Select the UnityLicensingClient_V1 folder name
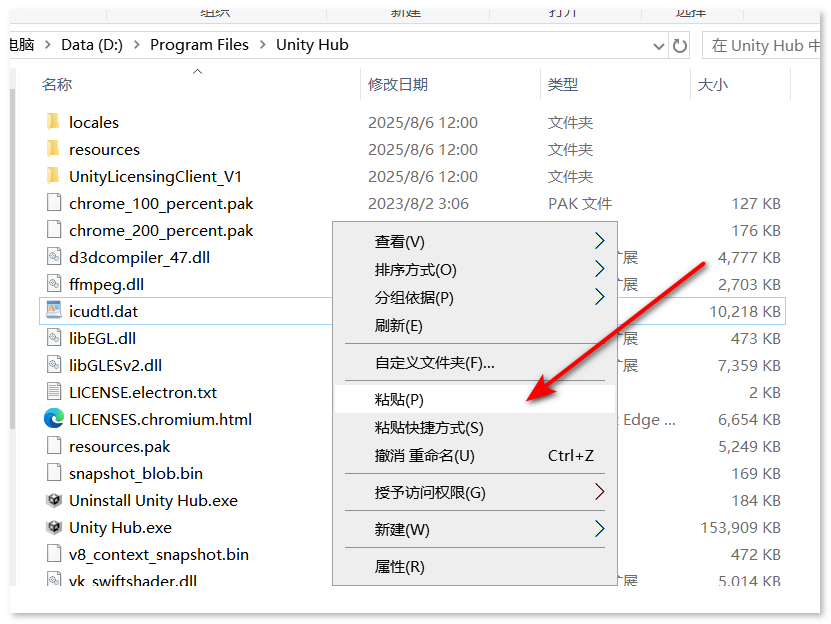The height and width of the screenshot is (624, 831). click(155, 177)
